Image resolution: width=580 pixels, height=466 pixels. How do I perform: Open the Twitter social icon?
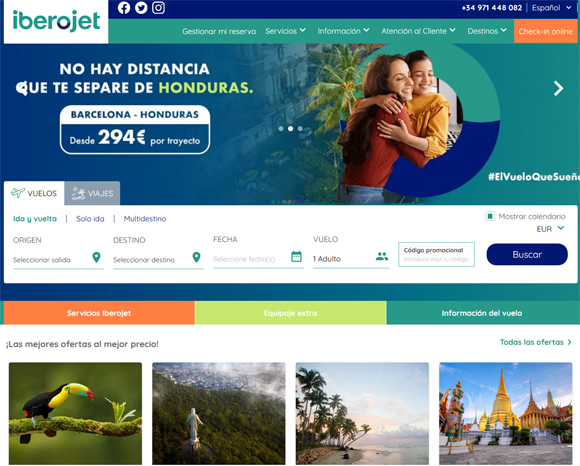point(141,8)
